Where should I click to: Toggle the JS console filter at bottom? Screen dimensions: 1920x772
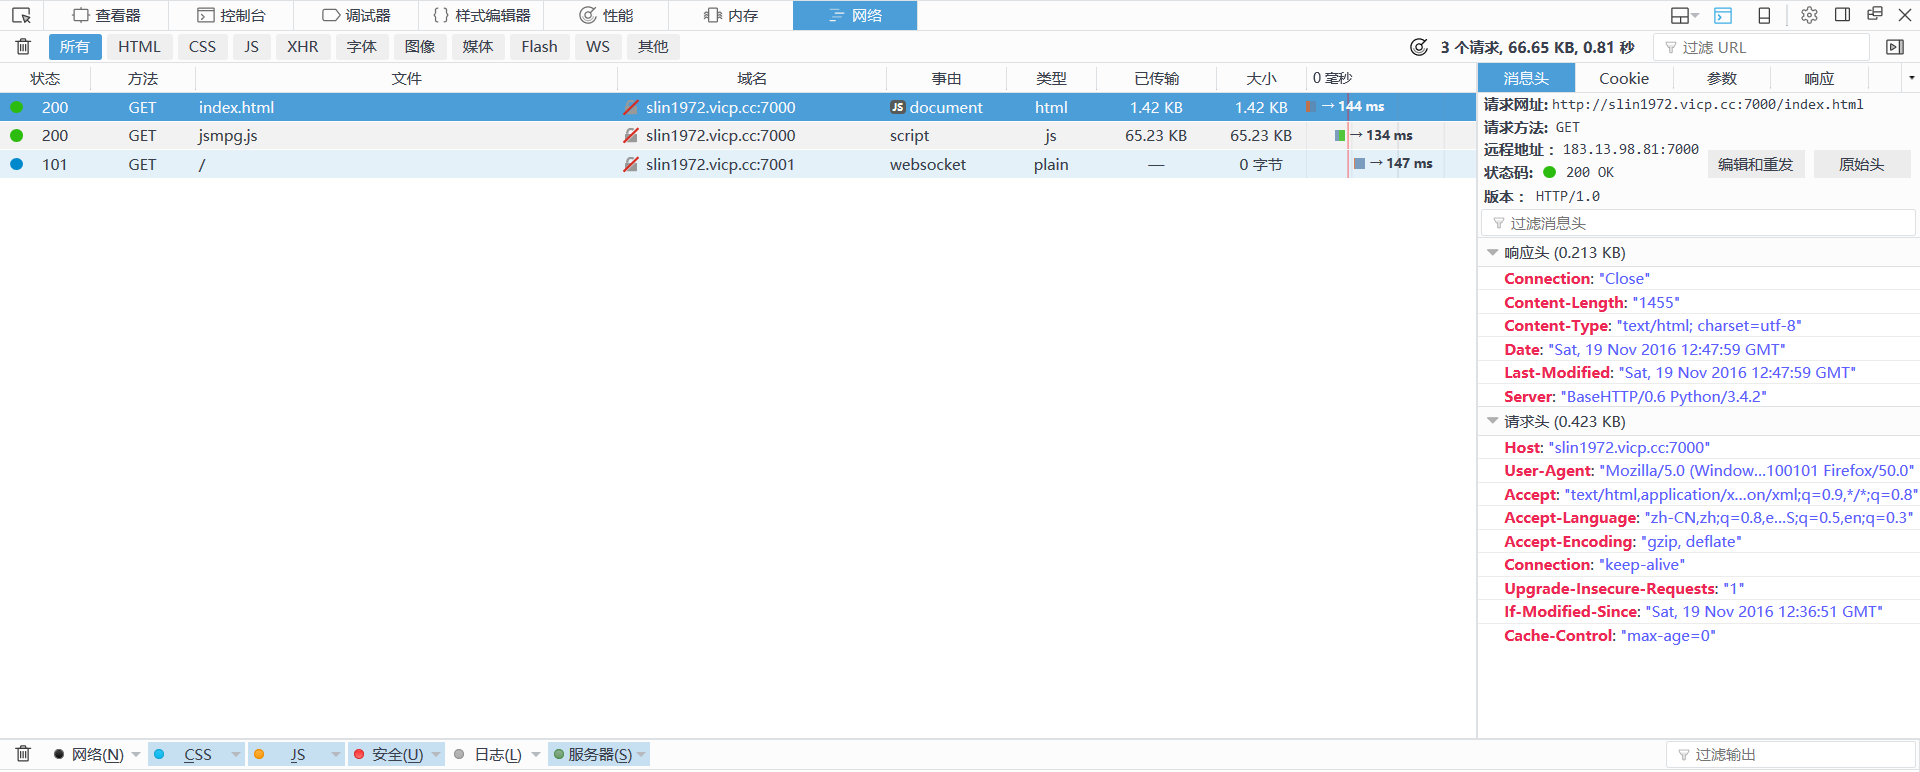[x=288, y=754]
